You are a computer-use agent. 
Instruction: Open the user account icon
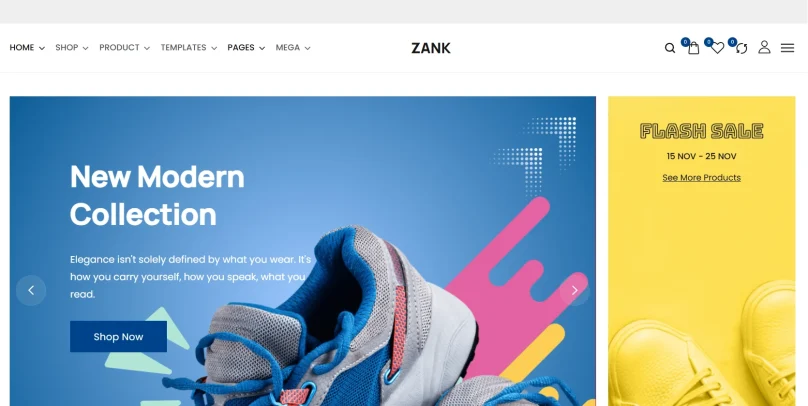[x=764, y=47]
